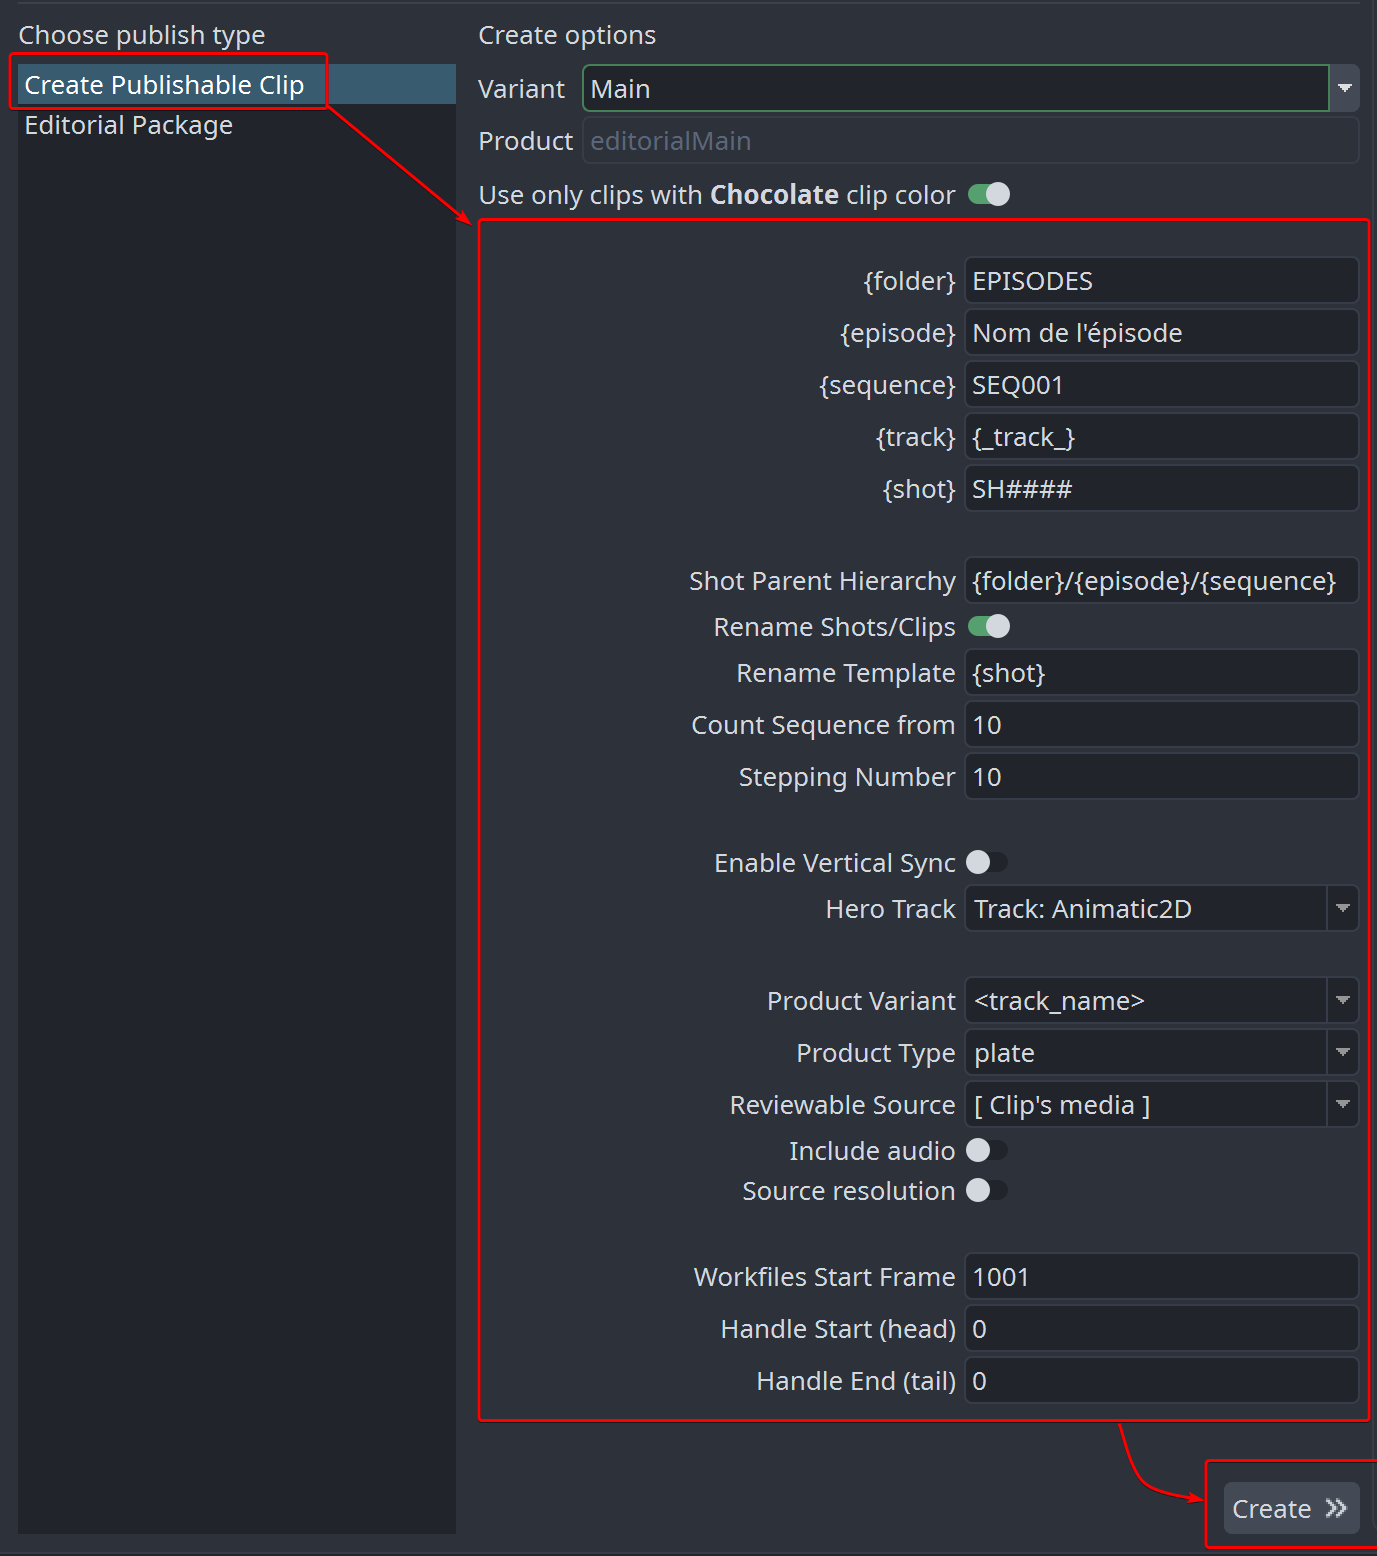This screenshot has width=1377, height=1556.
Task: Enable the Vertical Sync toggle
Action: [986, 863]
